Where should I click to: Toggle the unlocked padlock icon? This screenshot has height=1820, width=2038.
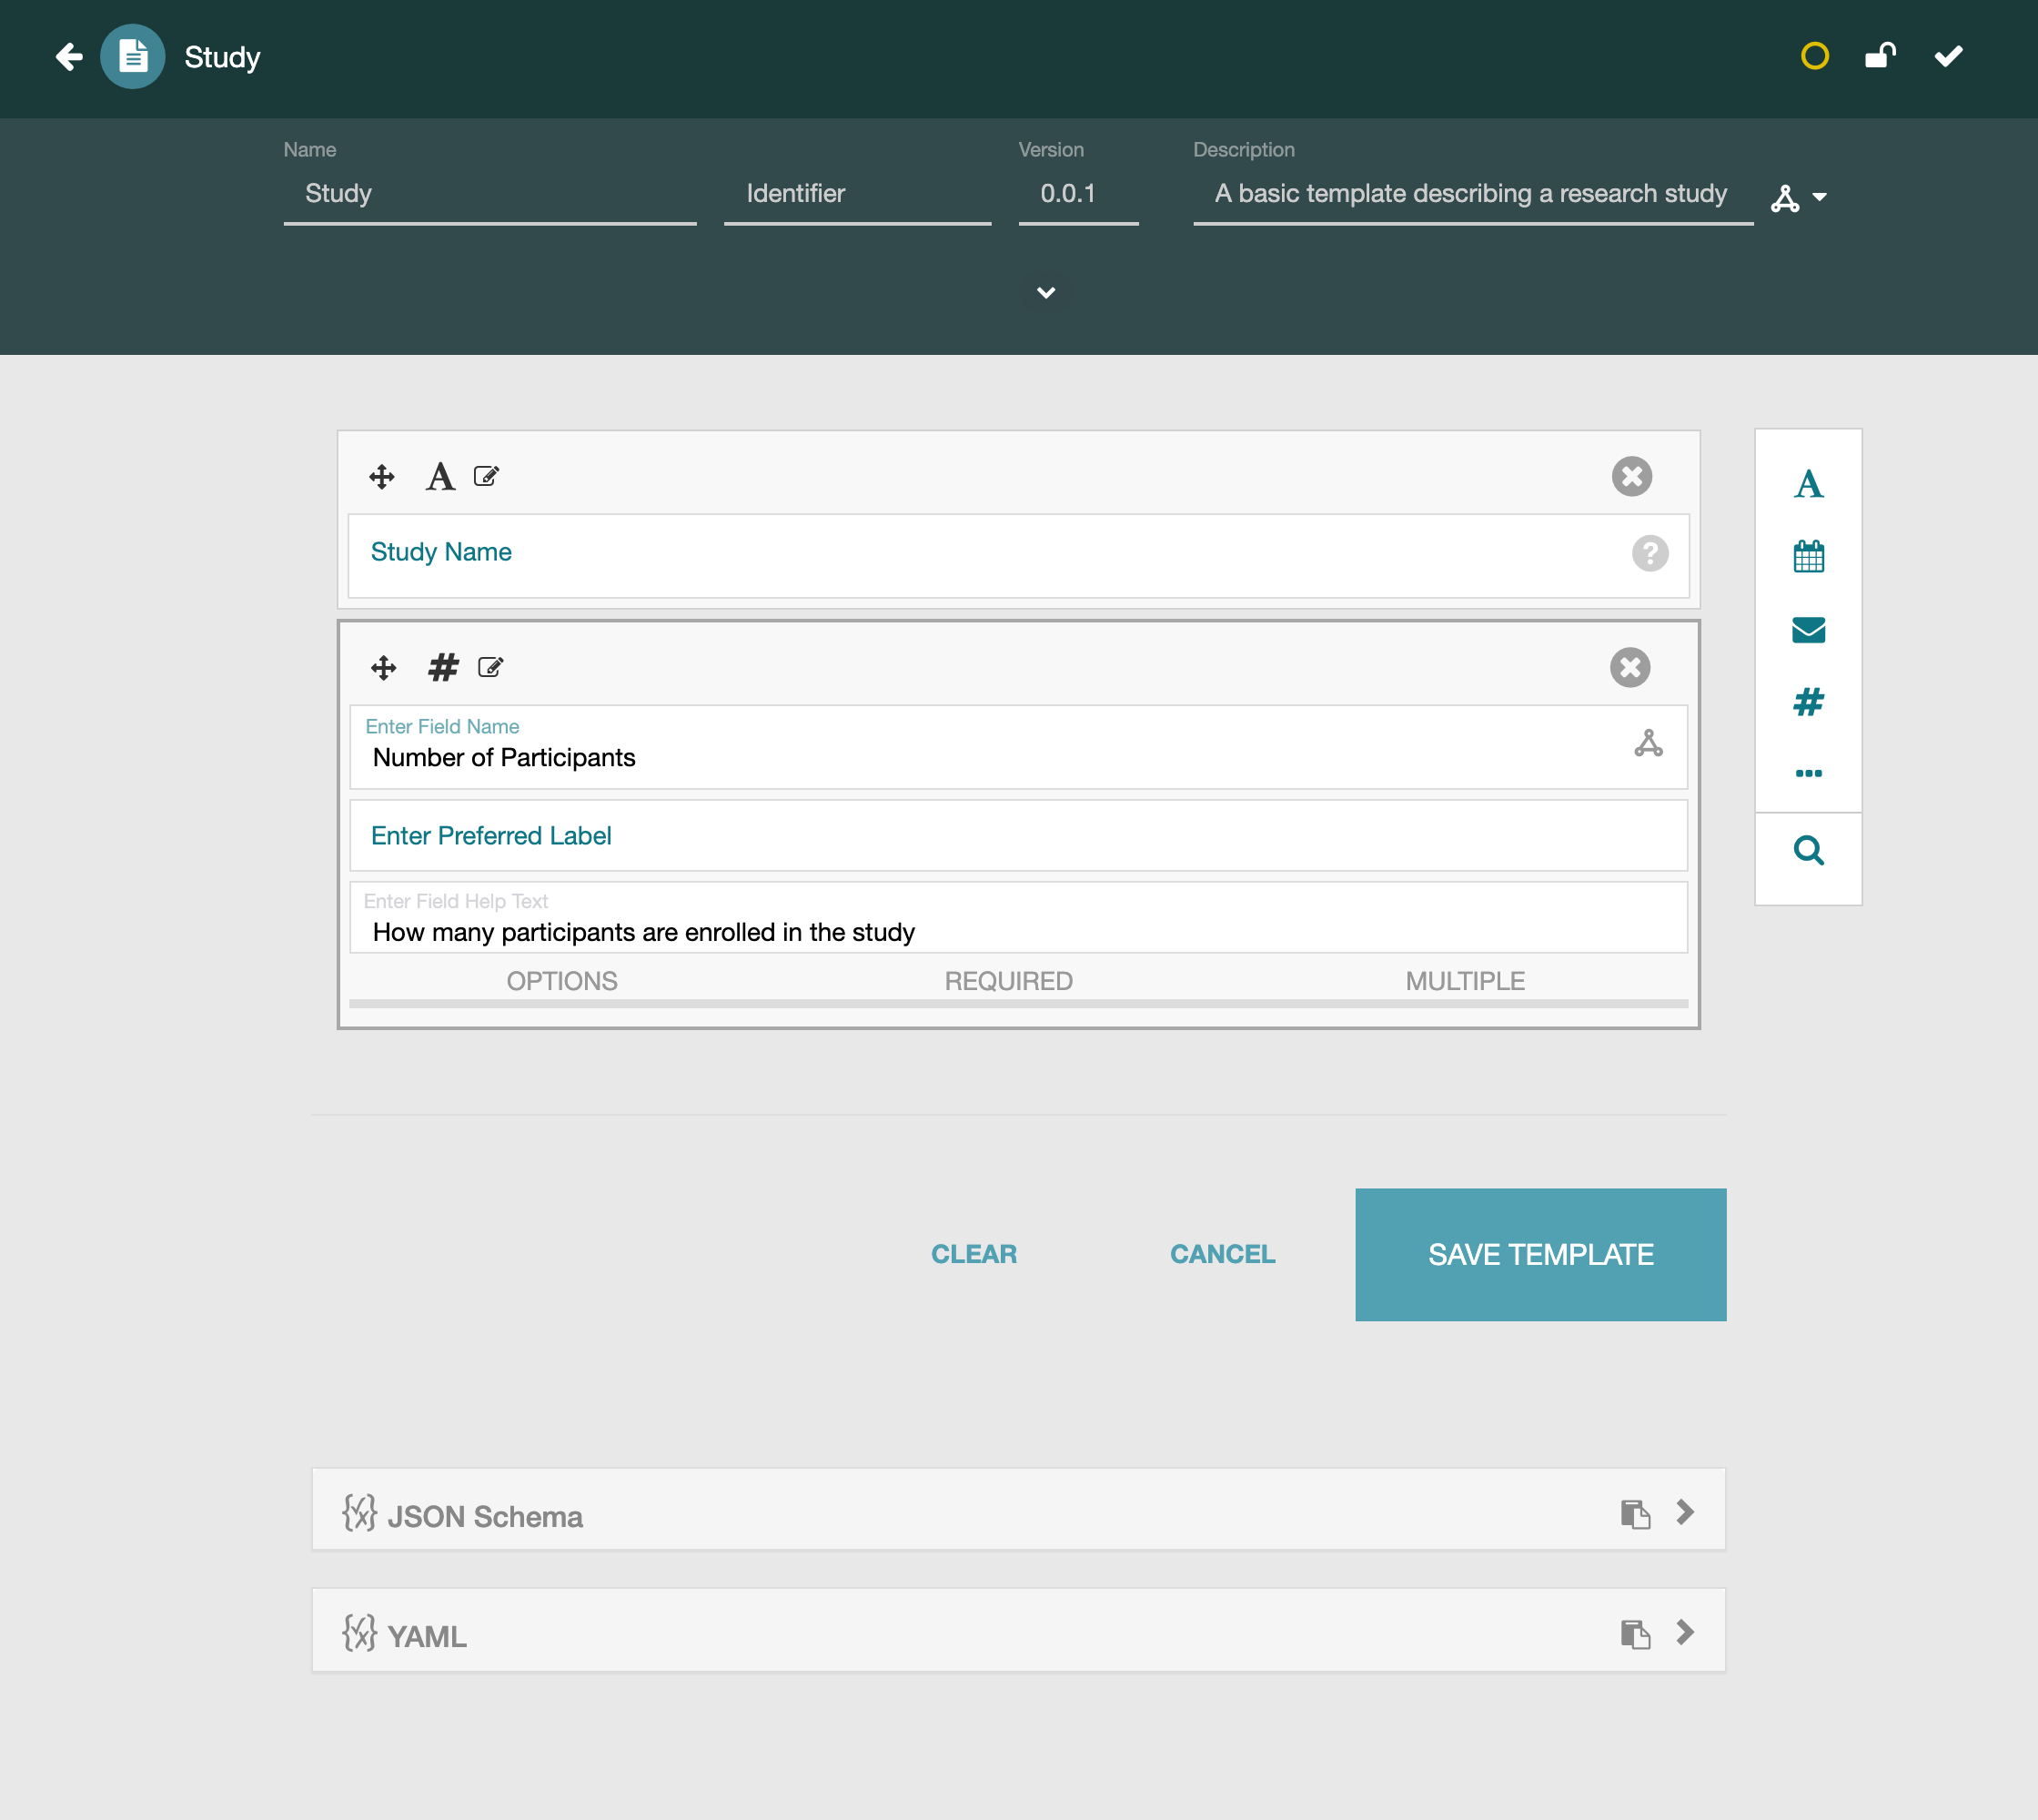1880,55
